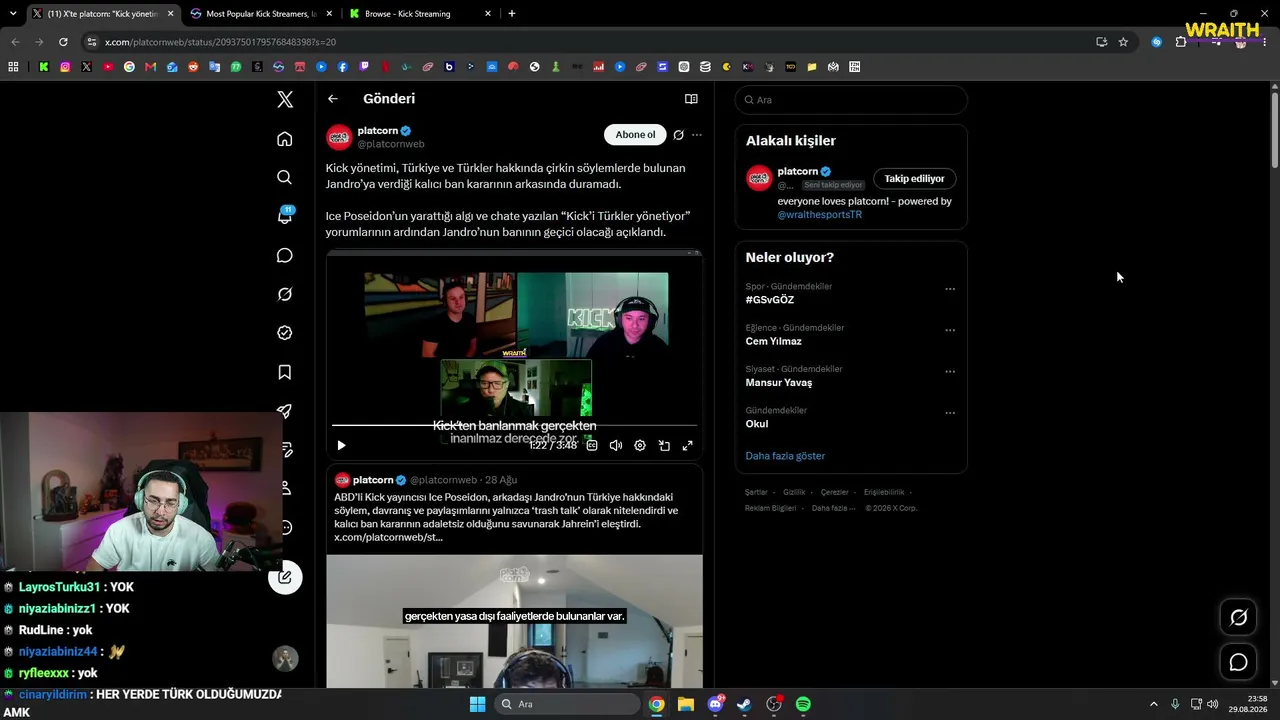Open Discord from the taskbar

click(715, 704)
